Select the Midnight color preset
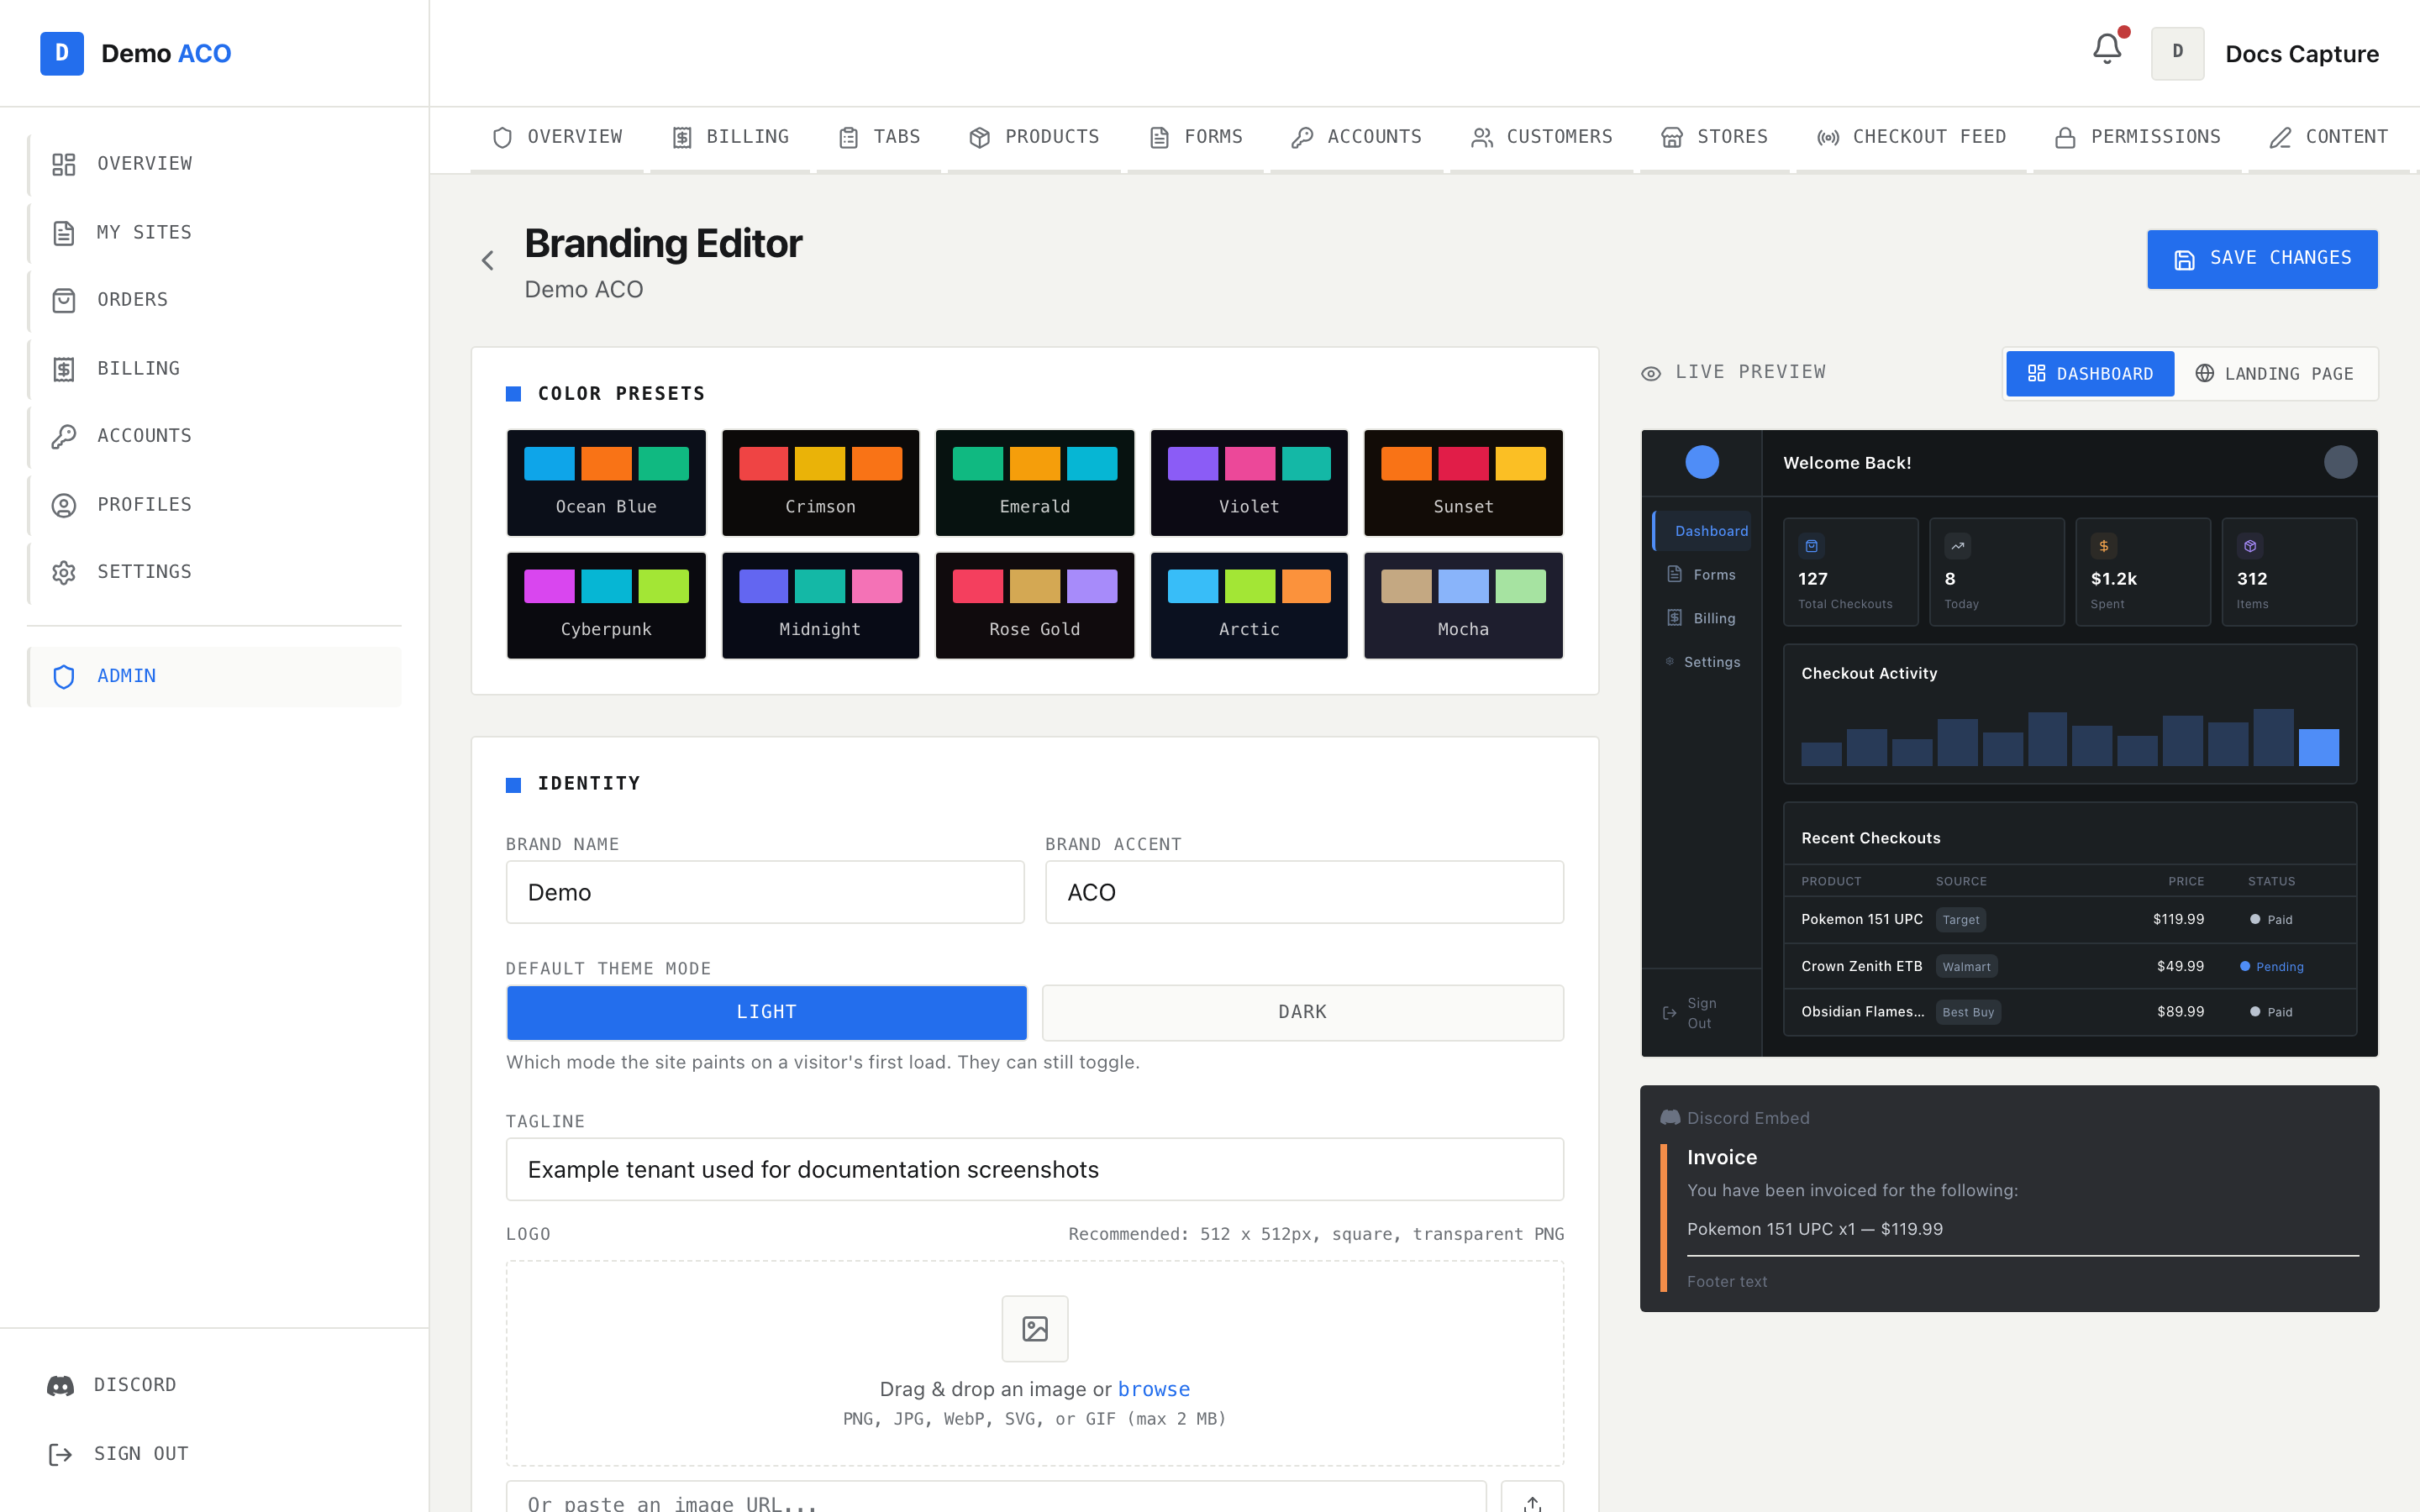 tap(820, 605)
